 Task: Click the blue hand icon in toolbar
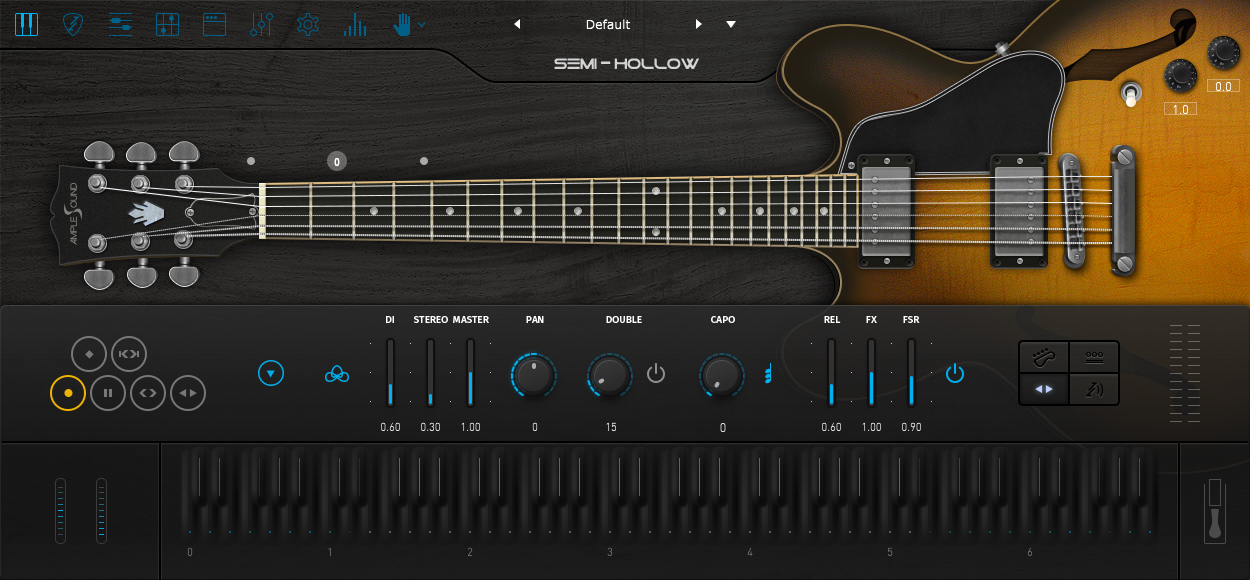[402, 24]
